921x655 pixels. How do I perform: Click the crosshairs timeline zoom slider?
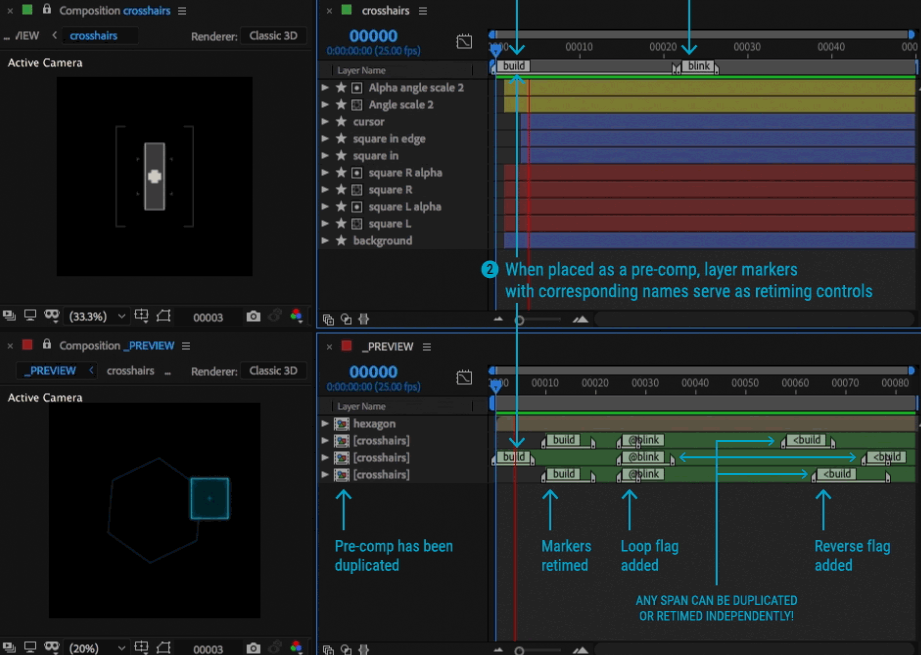click(539, 320)
